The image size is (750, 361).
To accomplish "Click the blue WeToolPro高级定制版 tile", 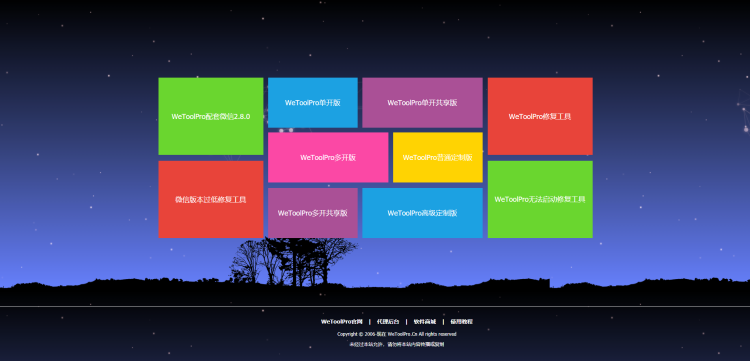I will click(422, 213).
